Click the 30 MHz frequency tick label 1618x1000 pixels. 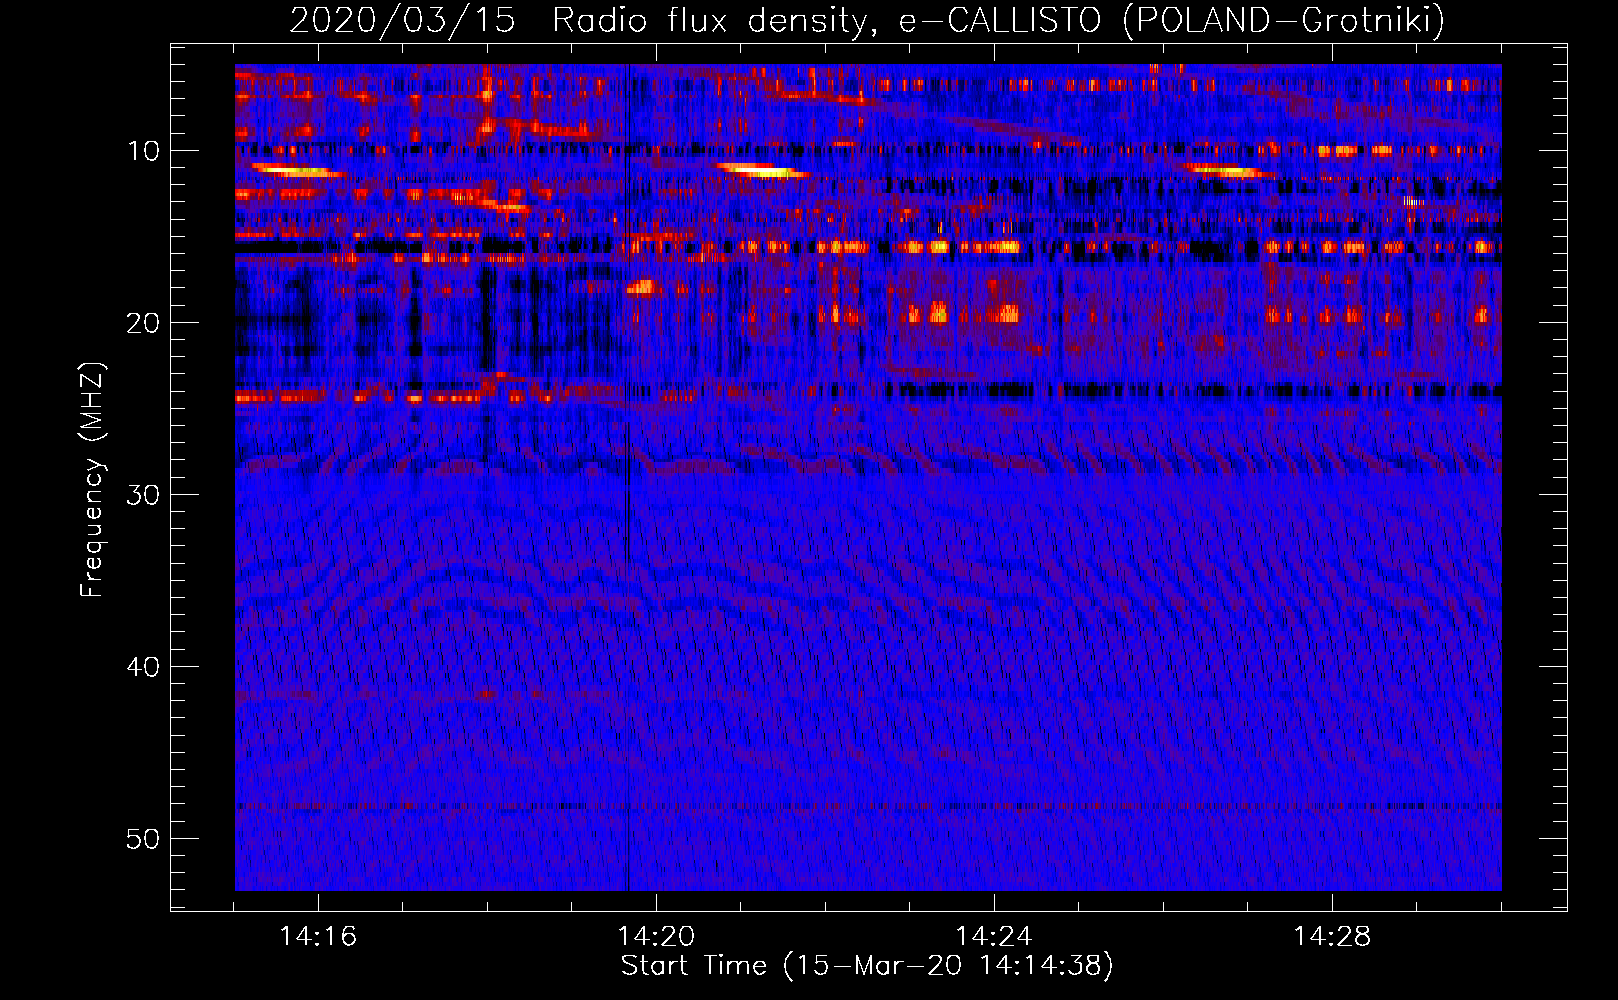[143, 495]
